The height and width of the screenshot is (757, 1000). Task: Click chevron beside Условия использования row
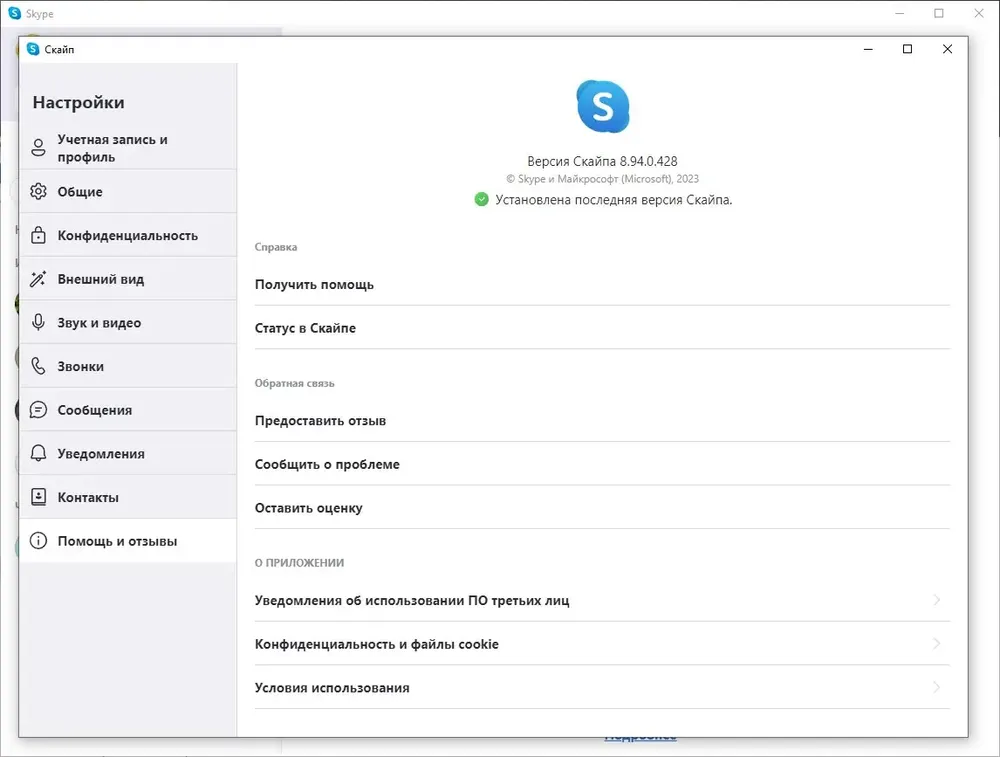pos(936,687)
